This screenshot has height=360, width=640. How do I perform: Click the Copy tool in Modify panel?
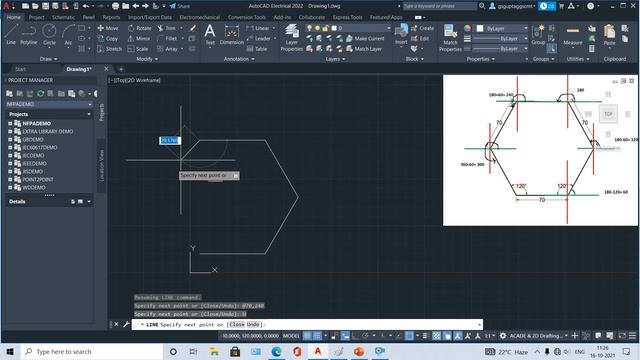coord(108,38)
